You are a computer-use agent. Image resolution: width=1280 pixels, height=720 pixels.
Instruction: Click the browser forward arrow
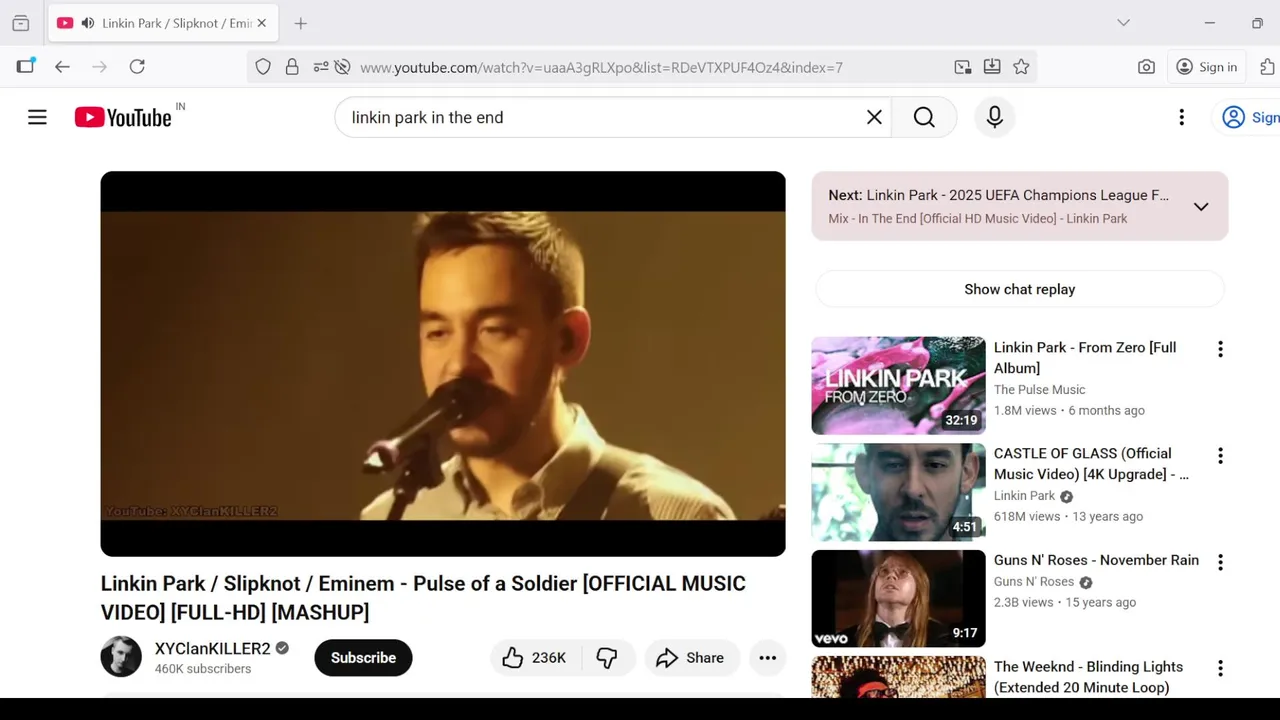point(99,67)
